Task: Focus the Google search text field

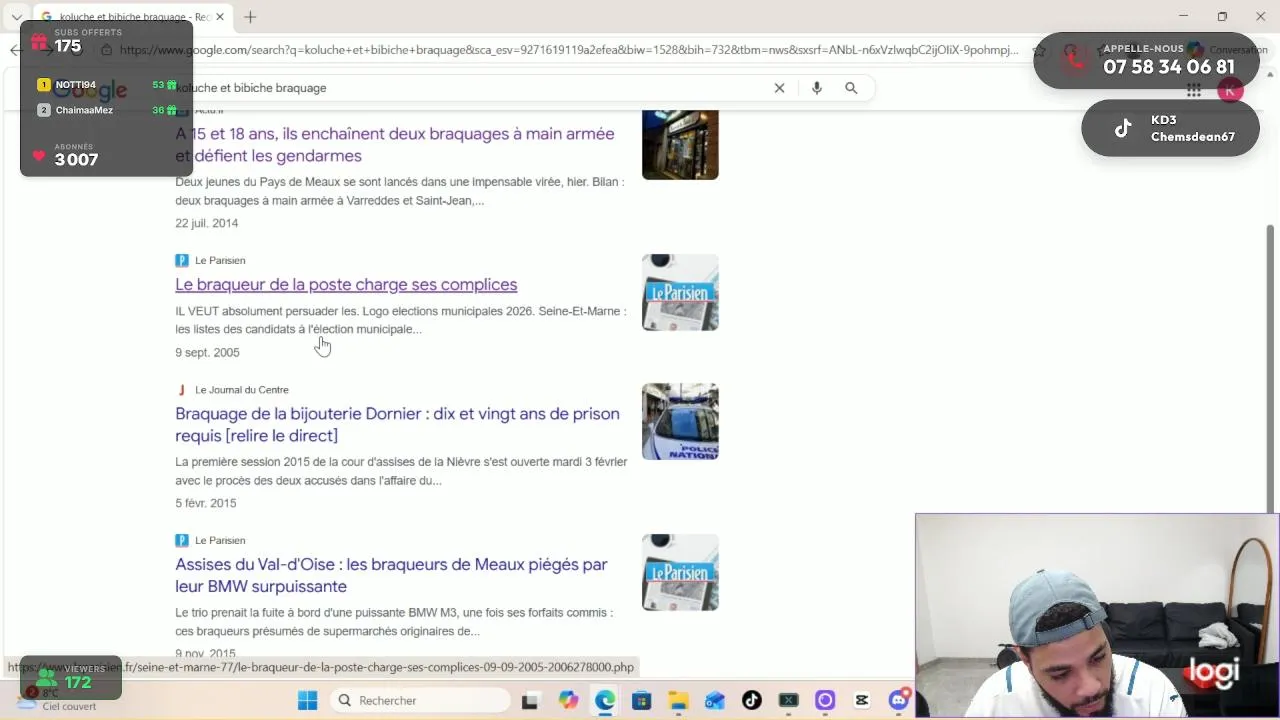Action: click(x=470, y=88)
